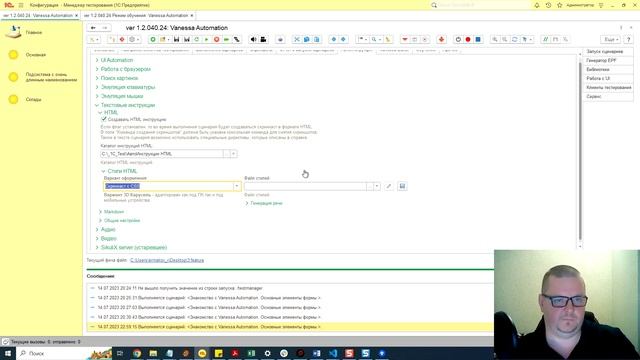Click the first floppy disk save icon

[176, 40]
